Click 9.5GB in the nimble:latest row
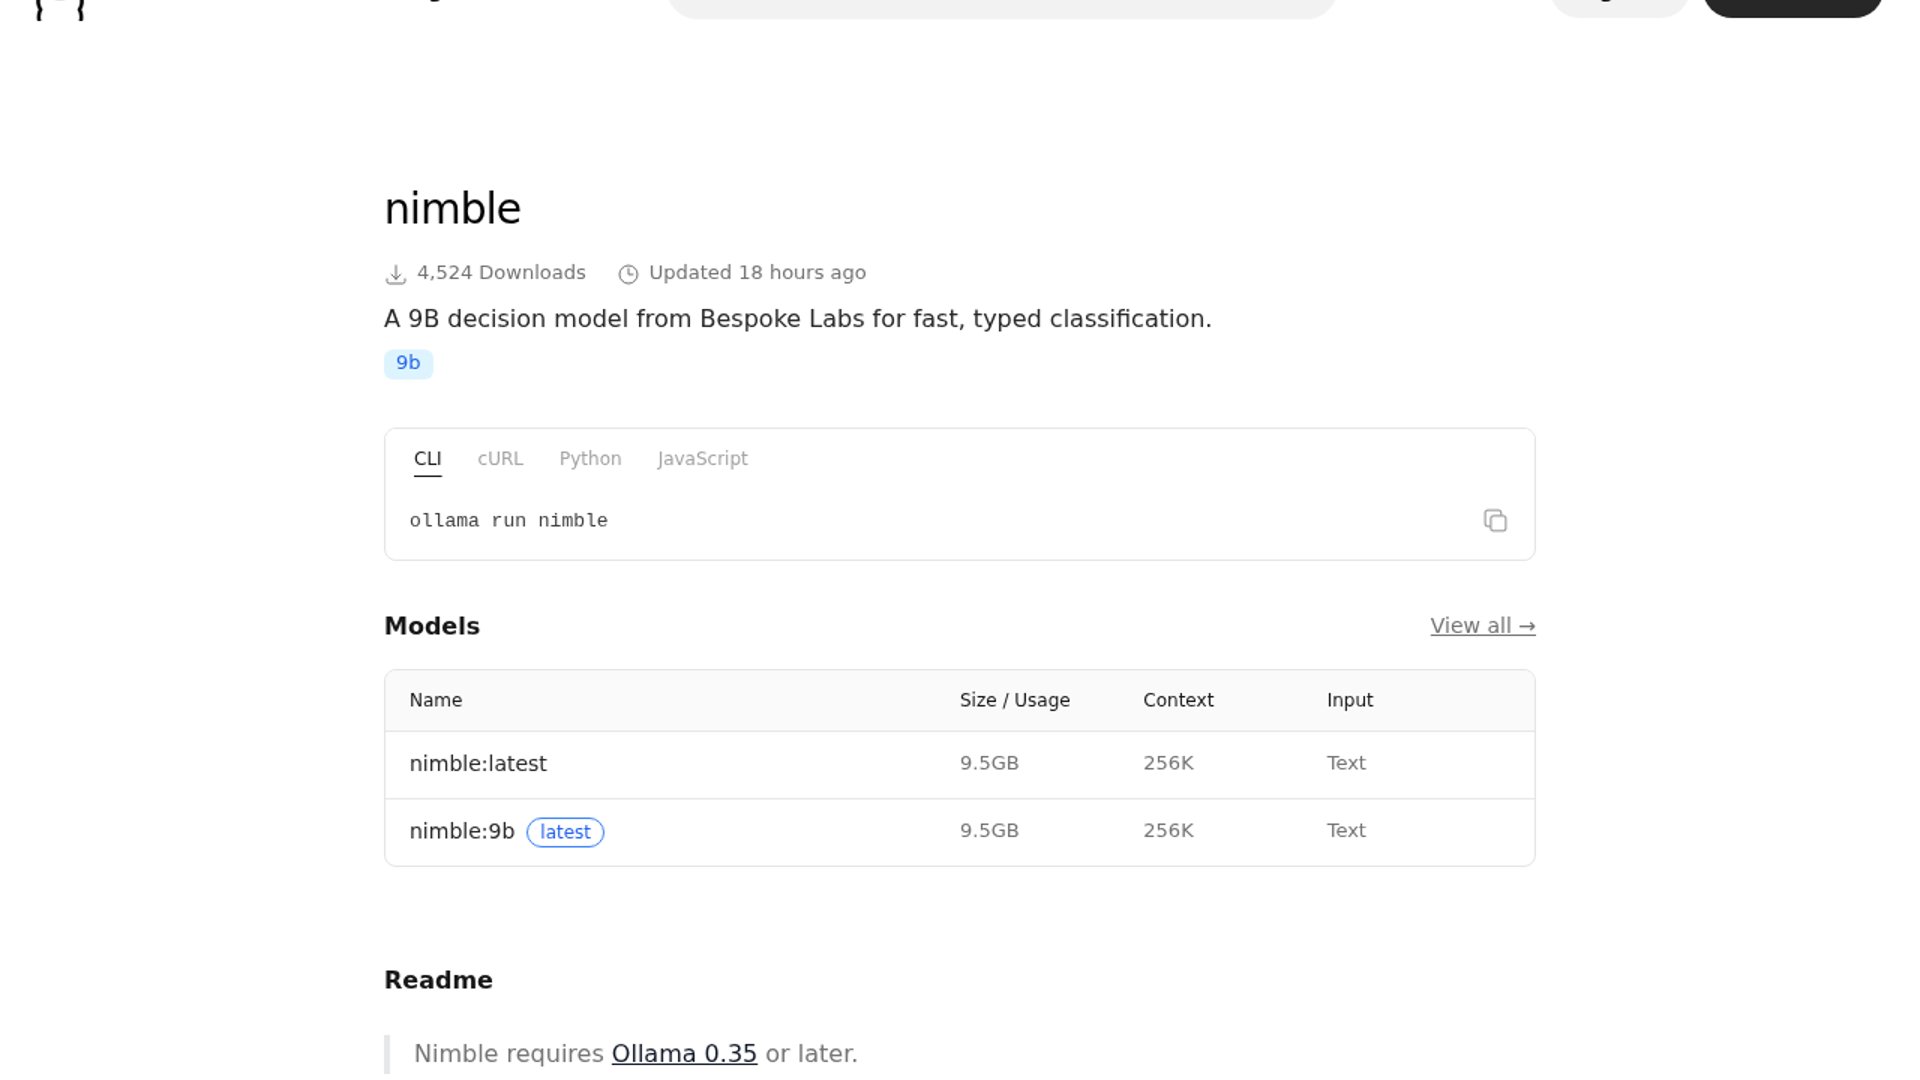Screen dimensions: 1920x1080 click(989, 763)
